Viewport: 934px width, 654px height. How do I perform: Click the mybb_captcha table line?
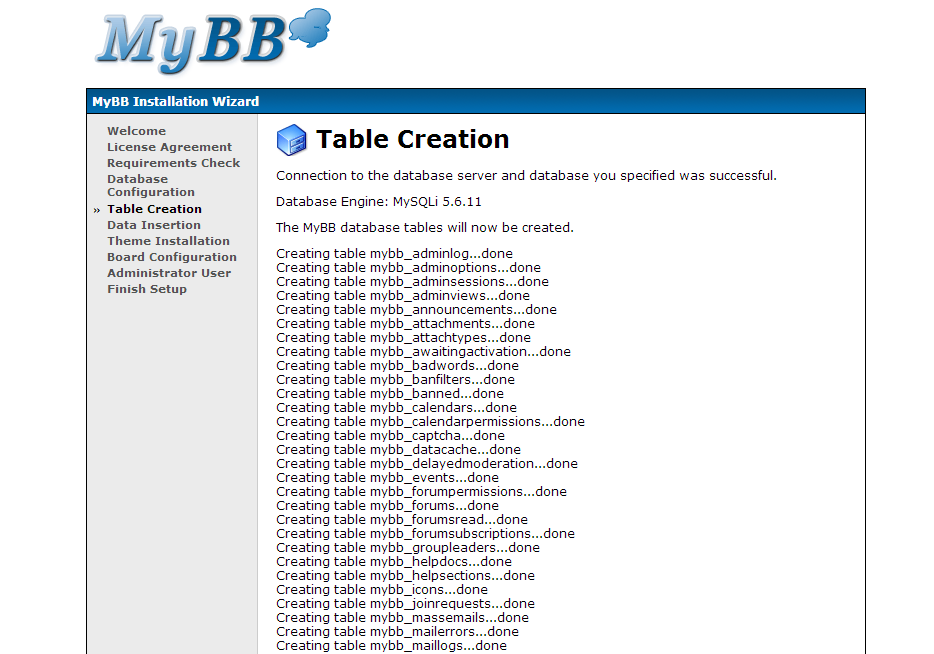[x=390, y=436]
